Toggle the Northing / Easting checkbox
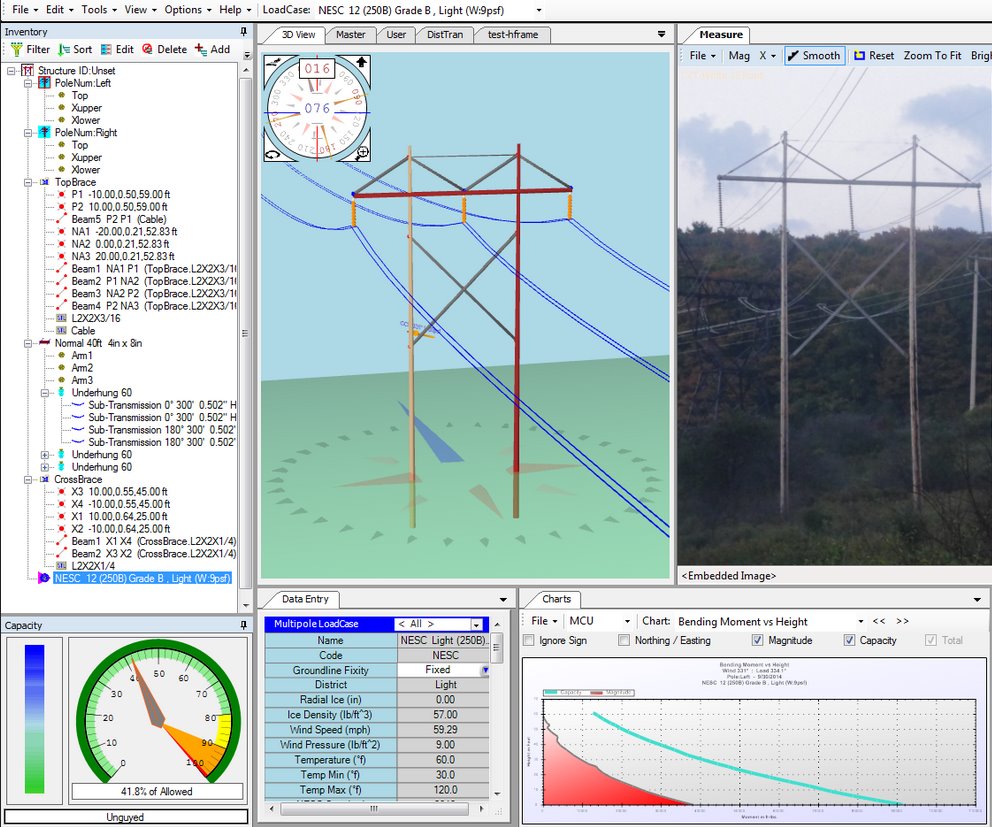Screen dimensions: 992x827 coord(624,640)
